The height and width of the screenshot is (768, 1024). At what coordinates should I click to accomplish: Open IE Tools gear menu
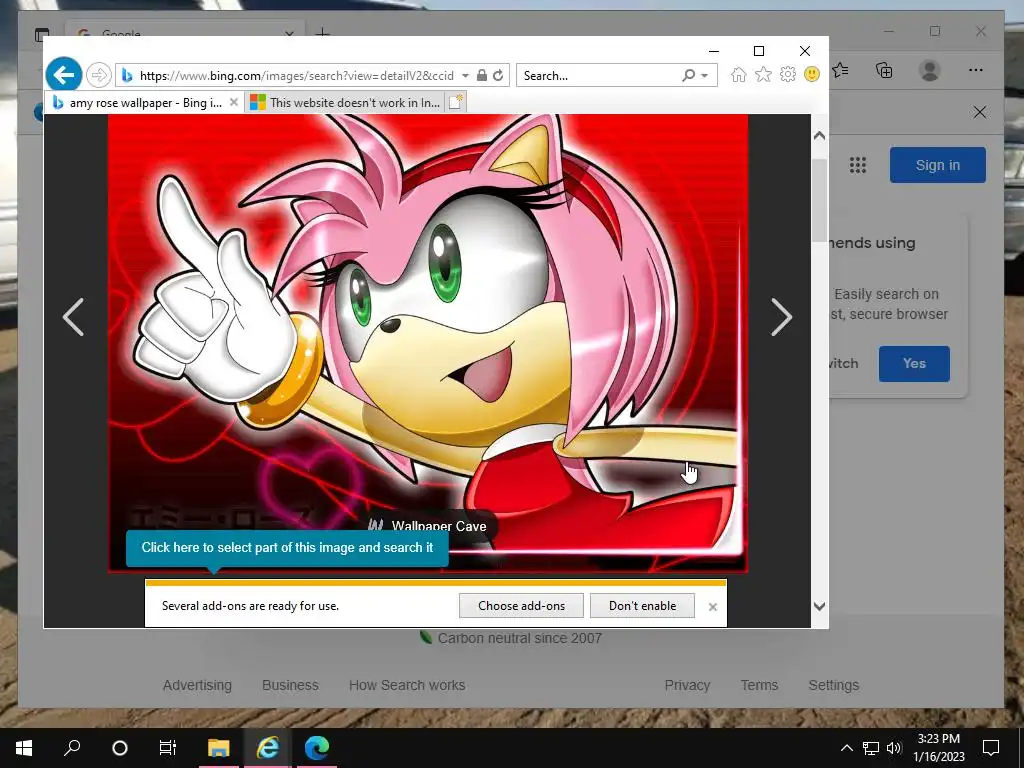[788, 74]
